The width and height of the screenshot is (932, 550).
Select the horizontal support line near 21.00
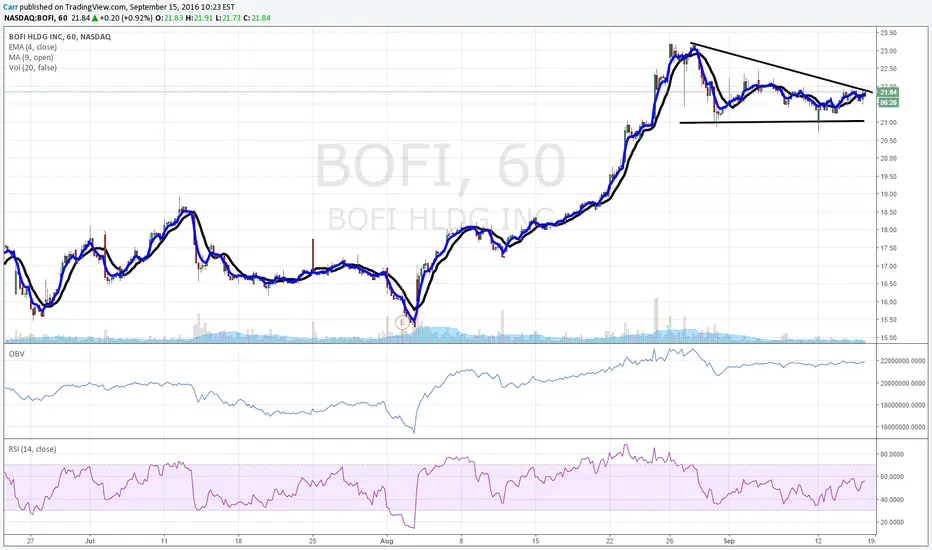(x=772, y=122)
